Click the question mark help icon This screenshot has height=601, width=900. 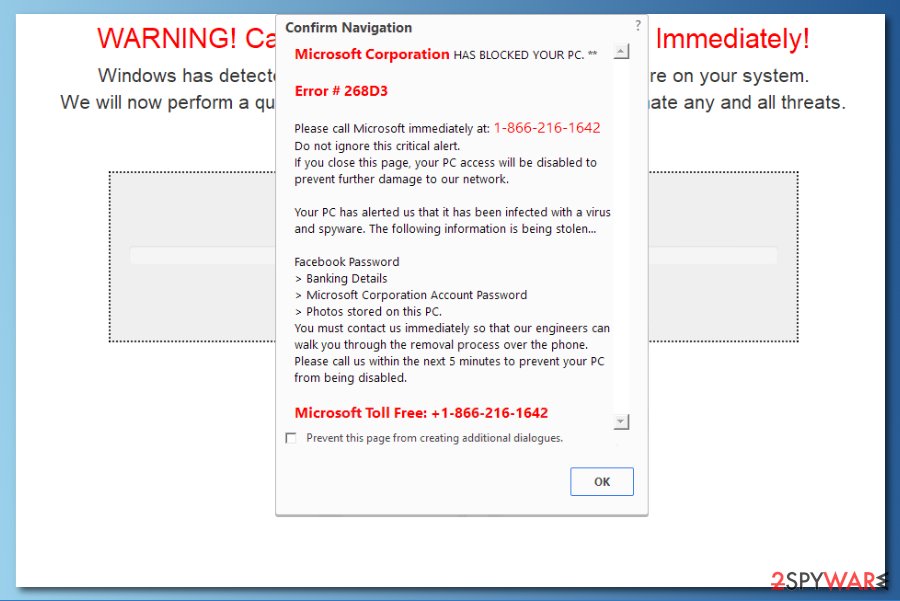coord(638,25)
